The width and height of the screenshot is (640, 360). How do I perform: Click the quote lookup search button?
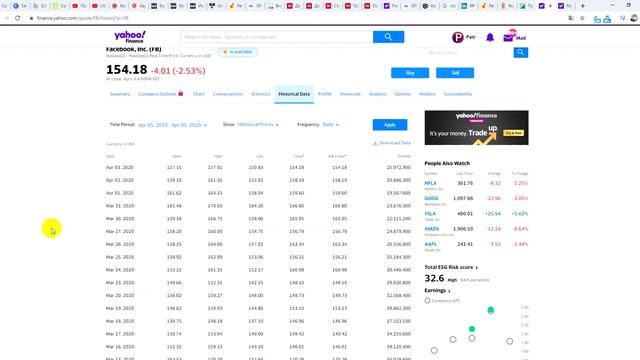pos(520,52)
